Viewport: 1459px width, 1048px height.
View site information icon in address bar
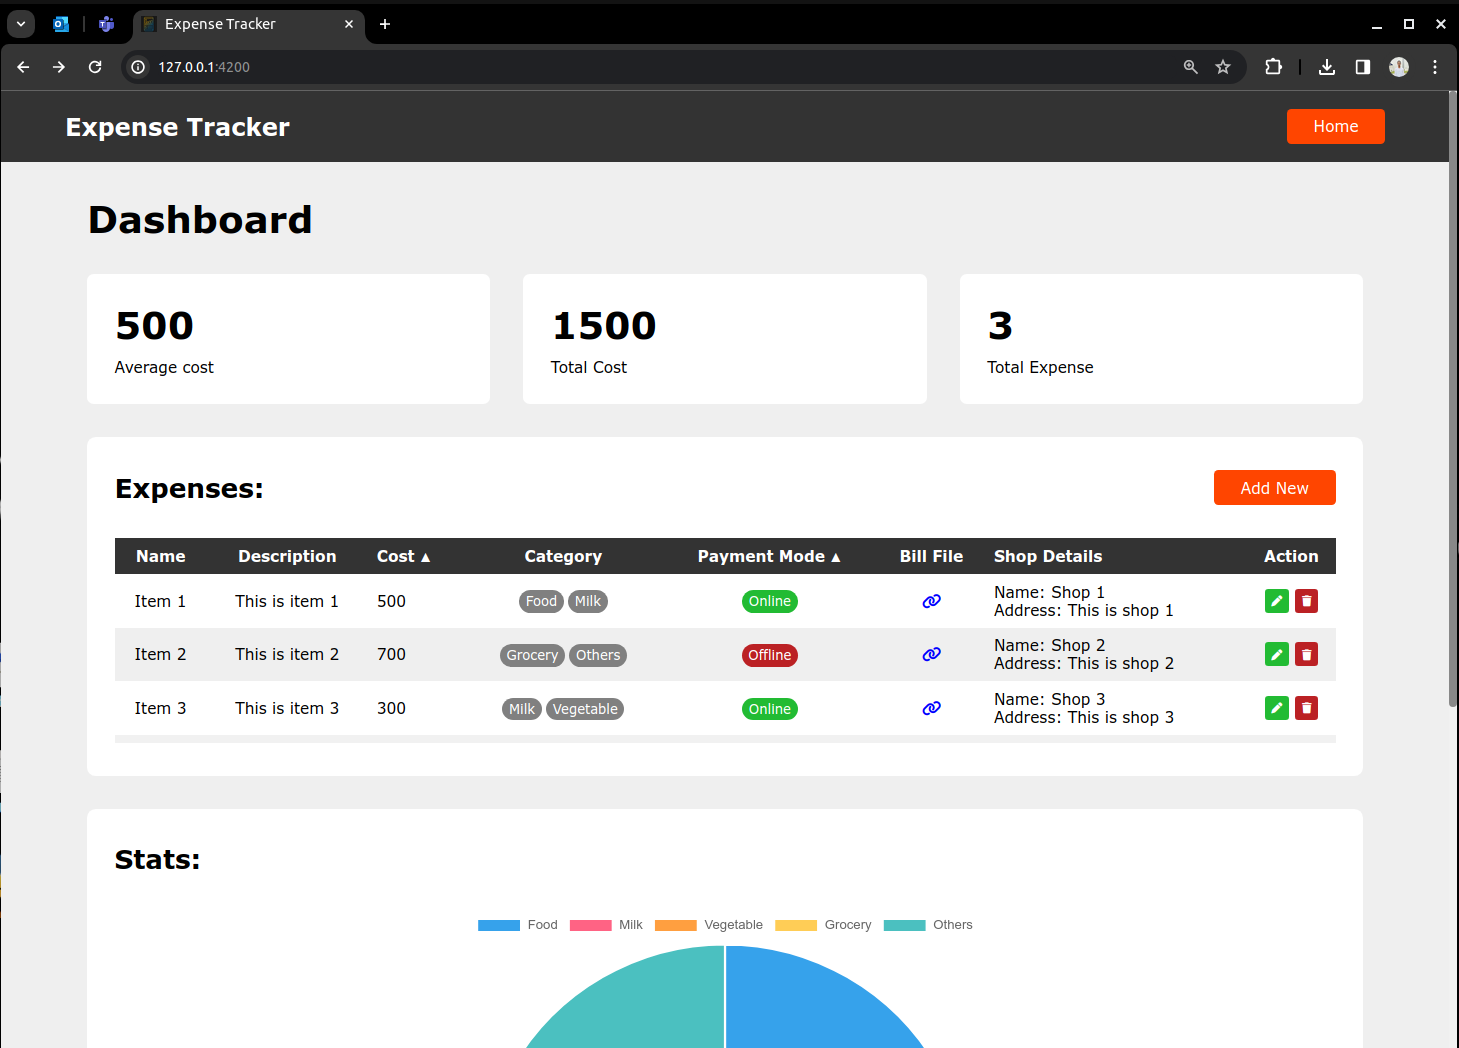[x=138, y=67]
